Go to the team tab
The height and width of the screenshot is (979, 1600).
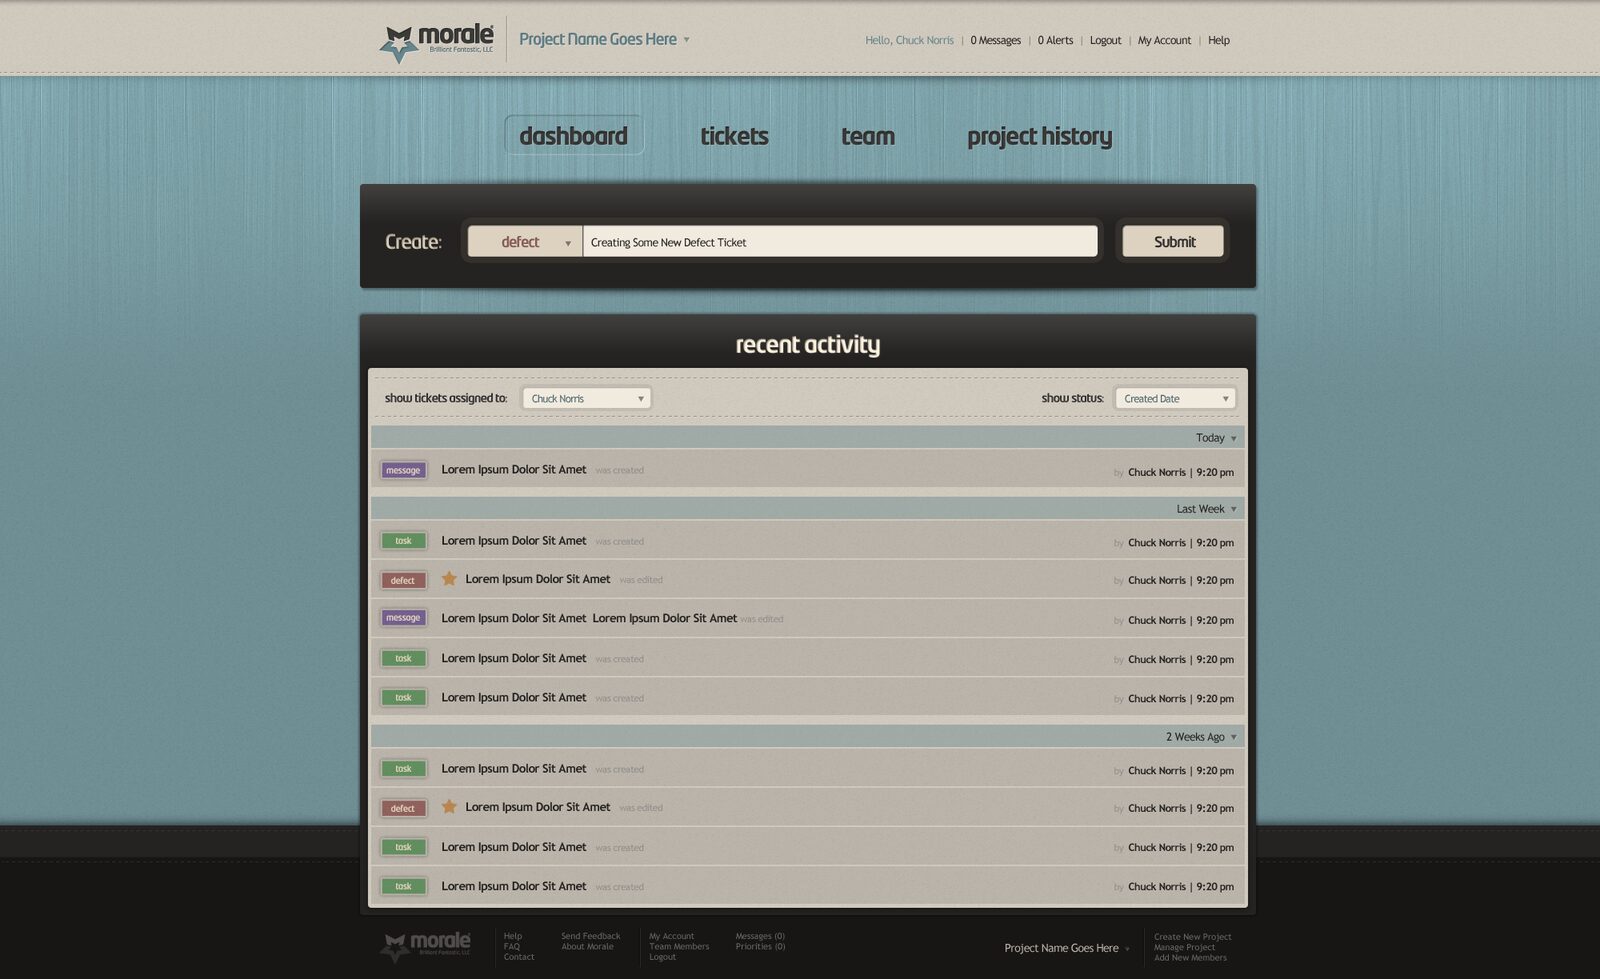[x=868, y=136]
